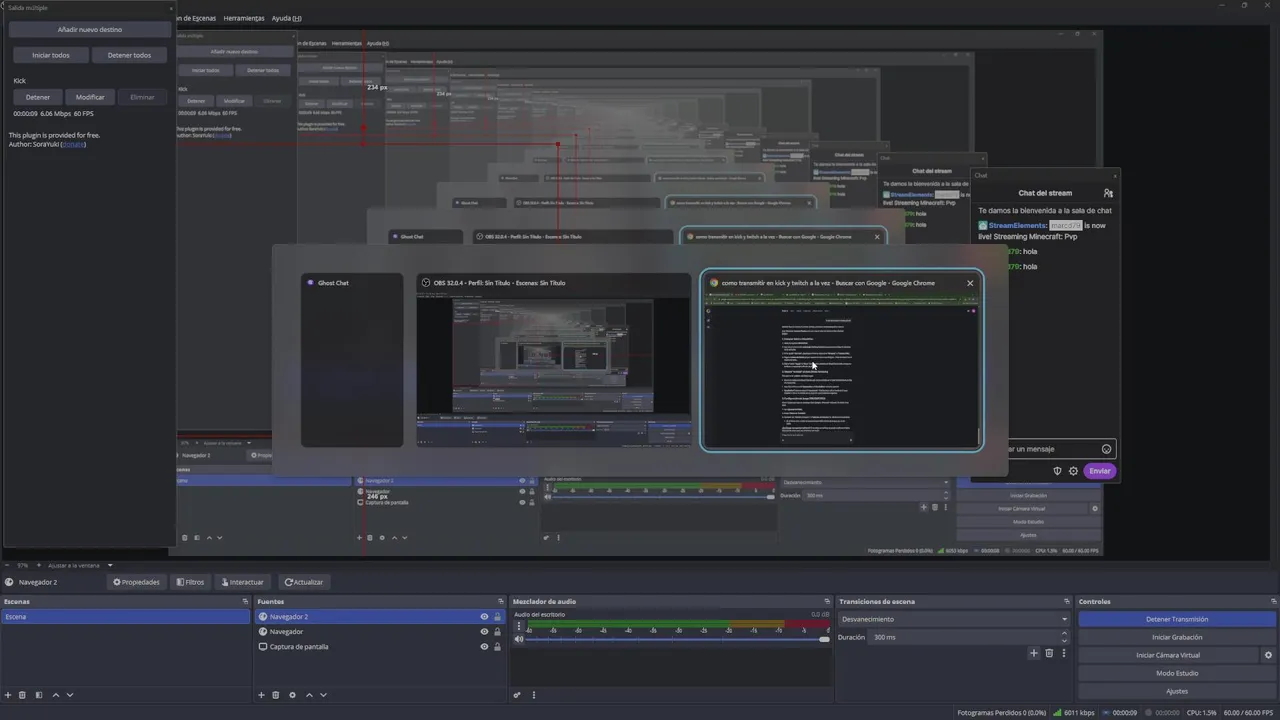Viewport: 1280px width, 720px height.
Task: Hide the Navegador 2 source
Action: pyautogui.click(x=484, y=617)
